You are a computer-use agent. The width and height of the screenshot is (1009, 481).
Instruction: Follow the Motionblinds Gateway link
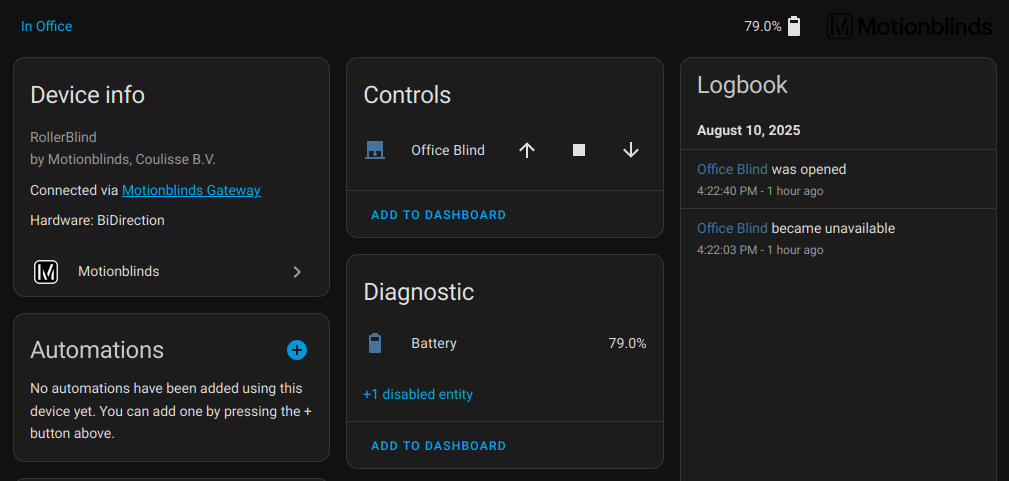(191, 191)
